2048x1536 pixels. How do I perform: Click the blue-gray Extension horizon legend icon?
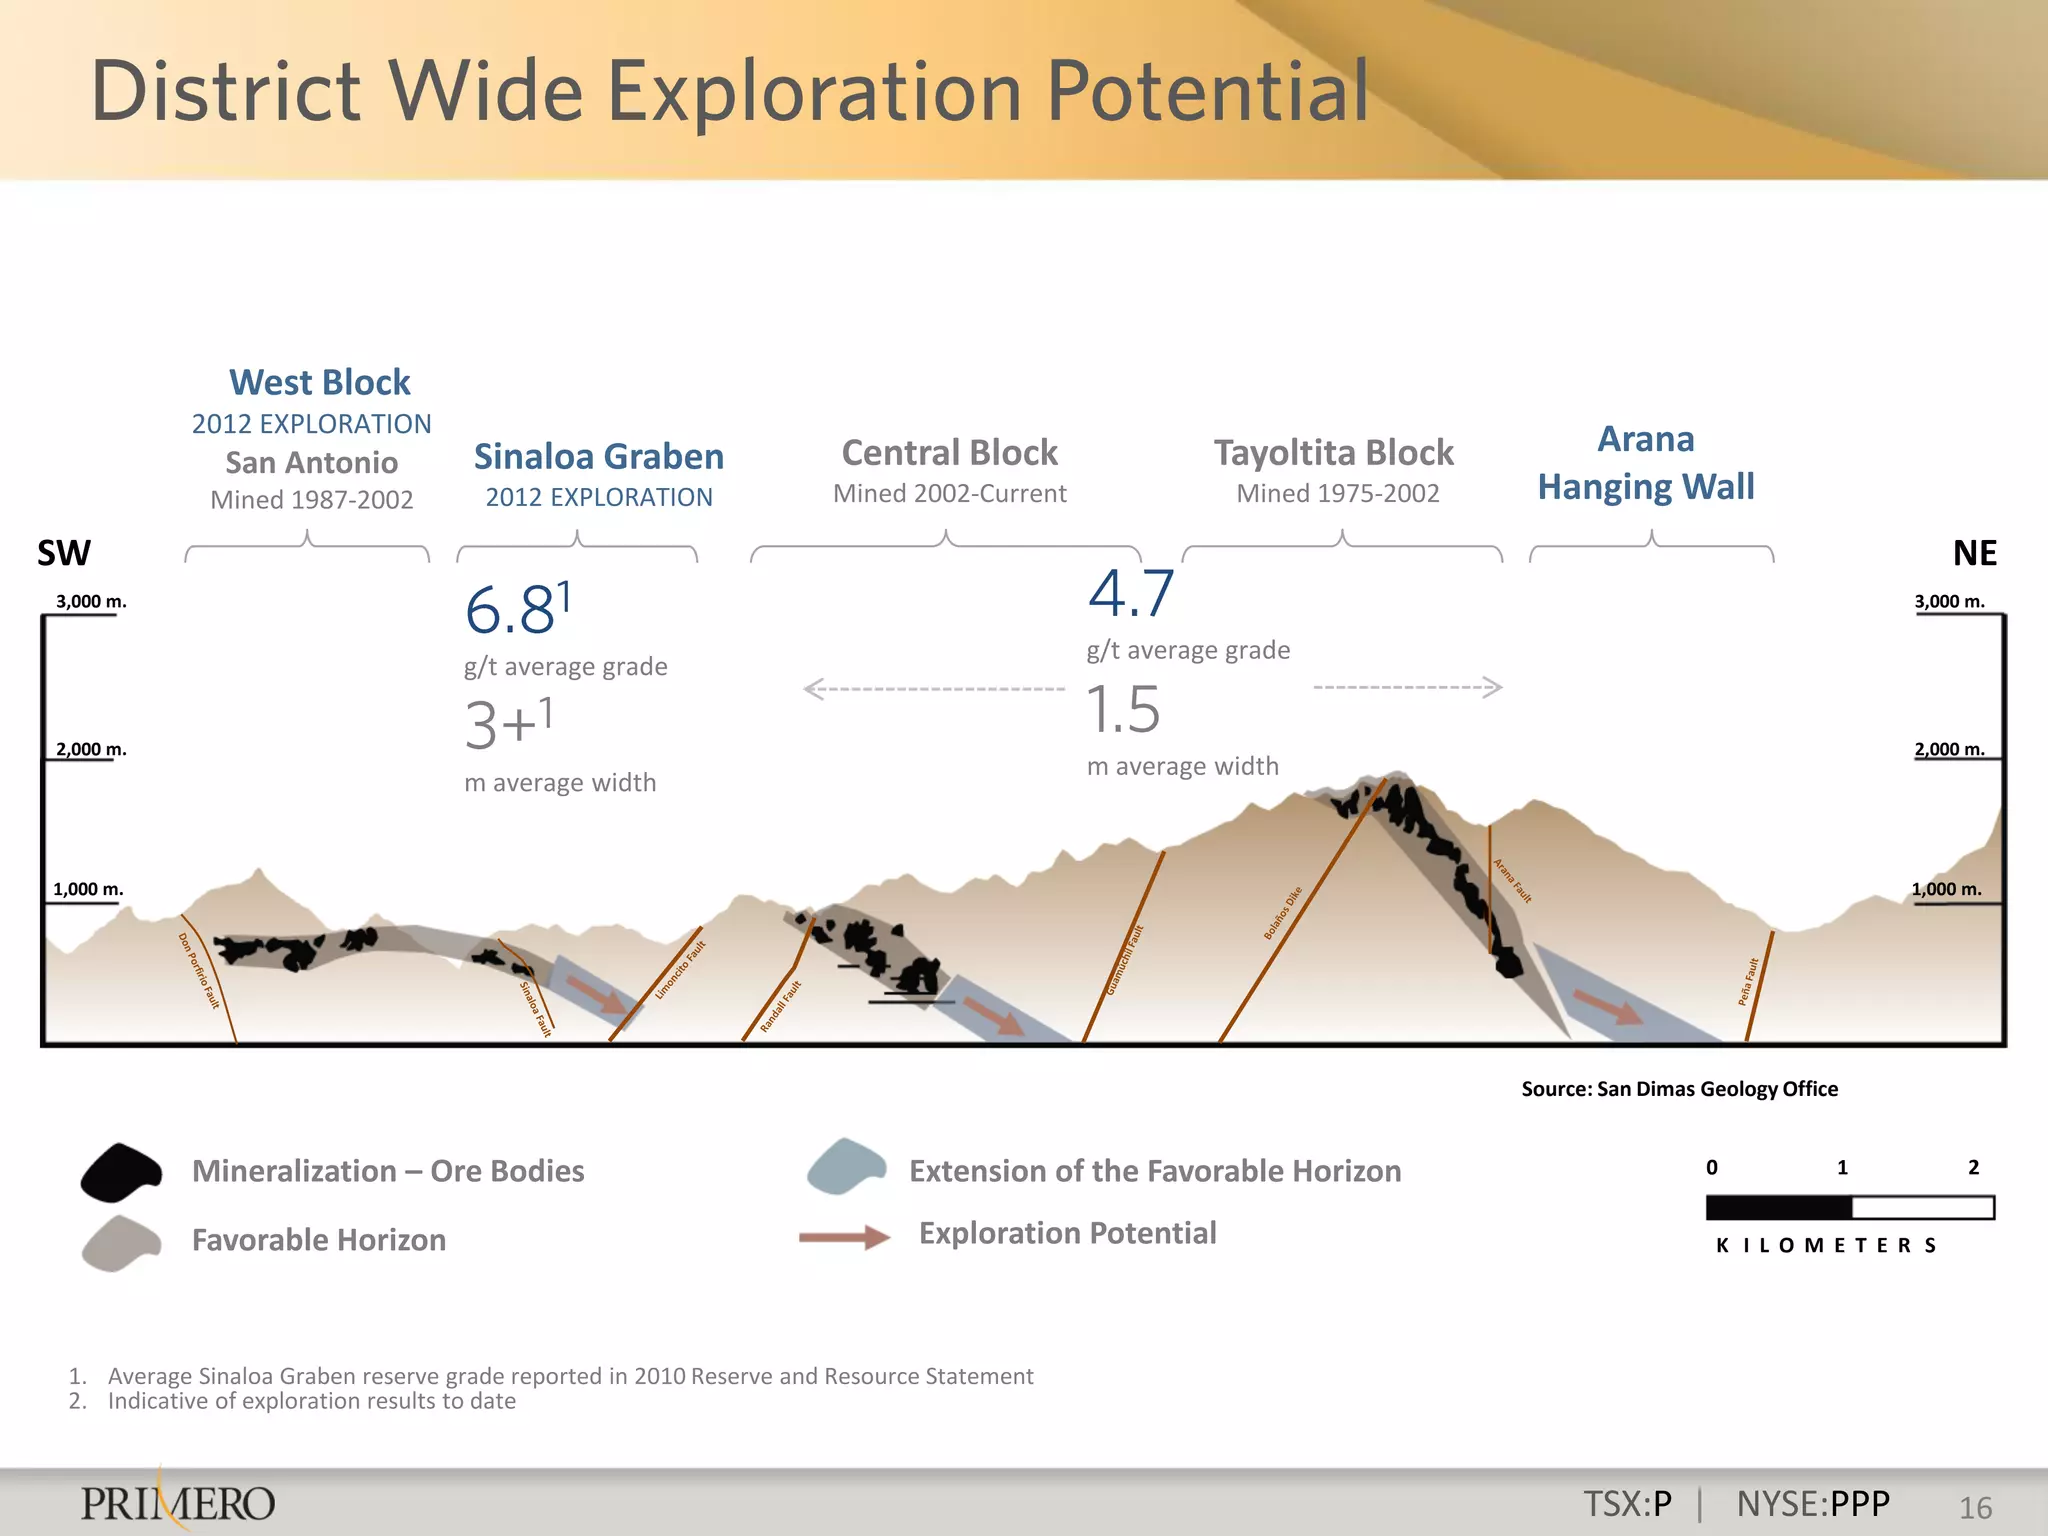pyautogui.click(x=846, y=1167)
